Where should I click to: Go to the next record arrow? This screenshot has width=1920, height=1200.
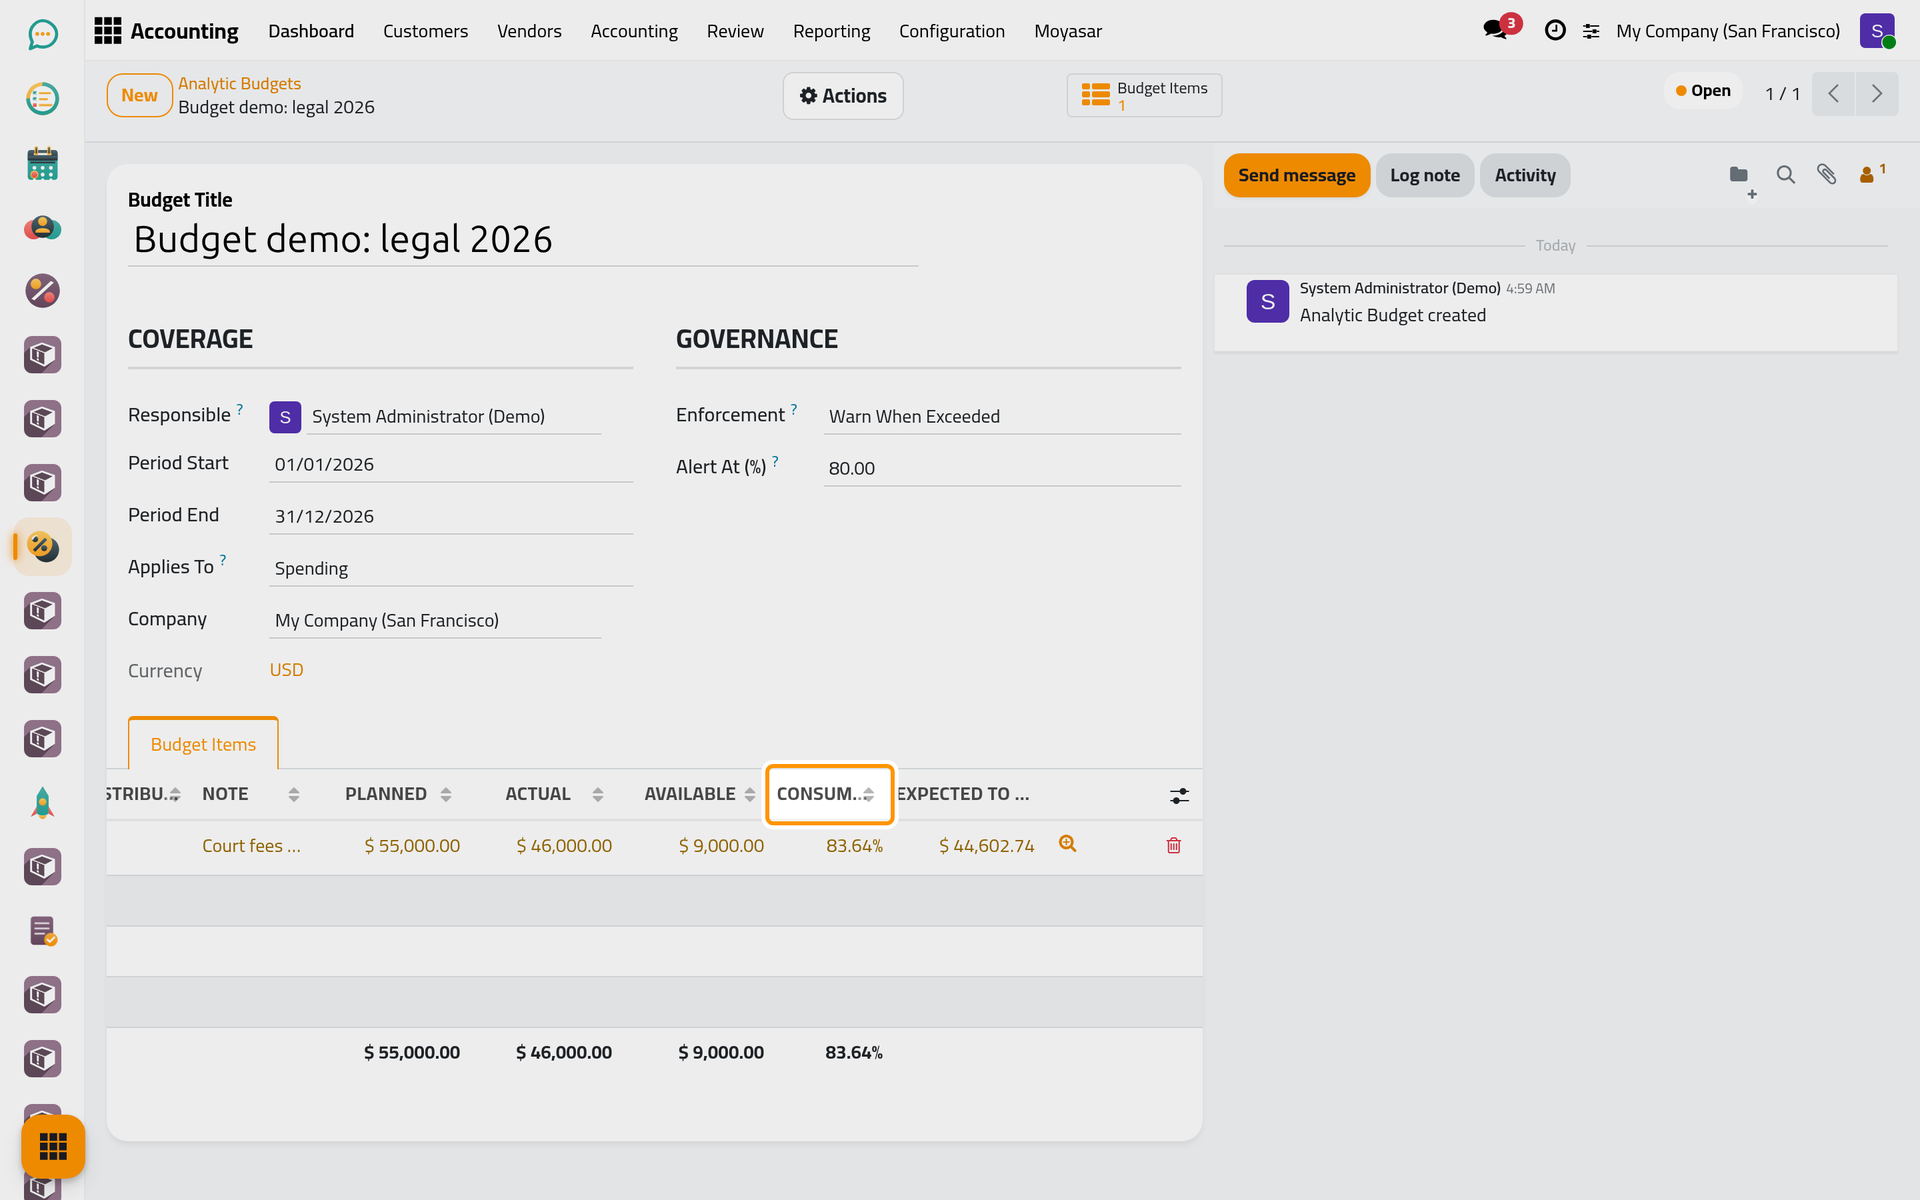(1877, 94)
